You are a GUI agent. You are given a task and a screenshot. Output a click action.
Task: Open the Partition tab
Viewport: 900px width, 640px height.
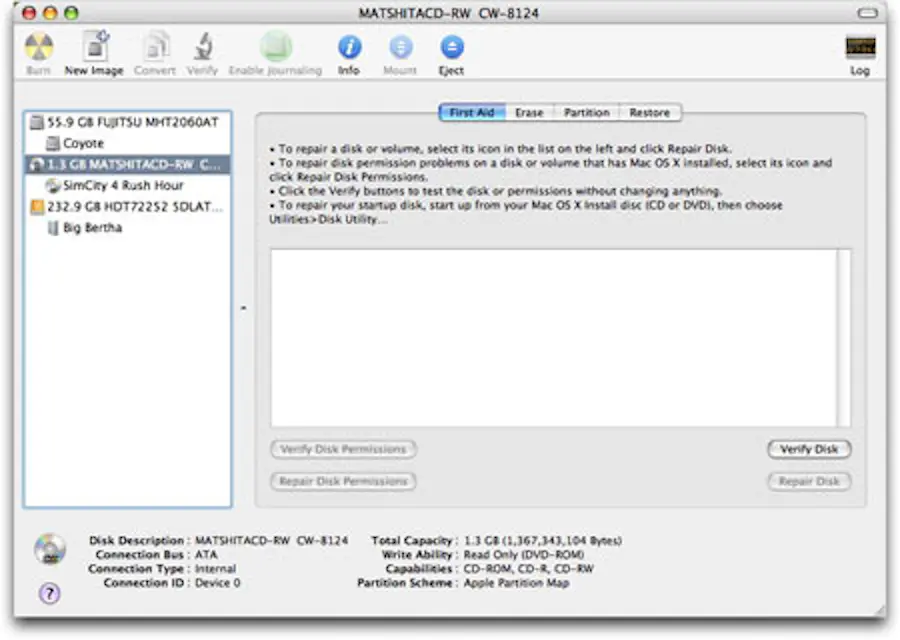point(587,112)
